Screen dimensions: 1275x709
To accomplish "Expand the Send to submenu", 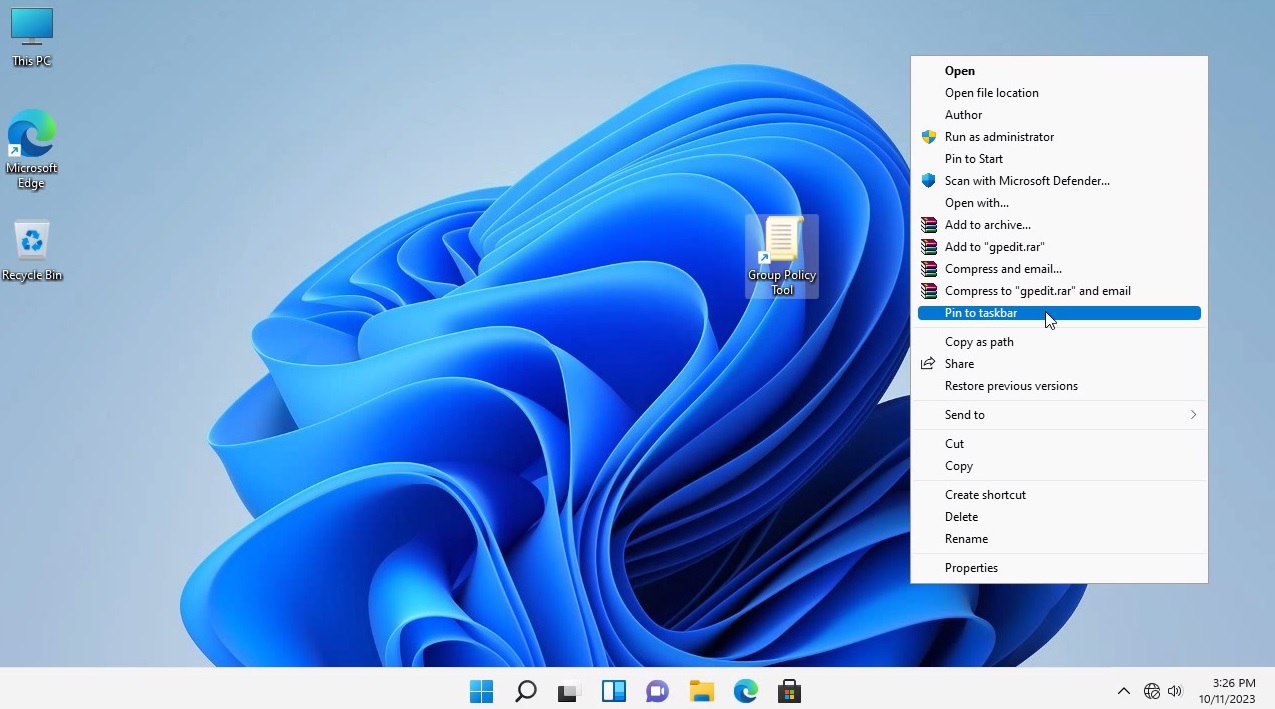I will point(1059,415).
